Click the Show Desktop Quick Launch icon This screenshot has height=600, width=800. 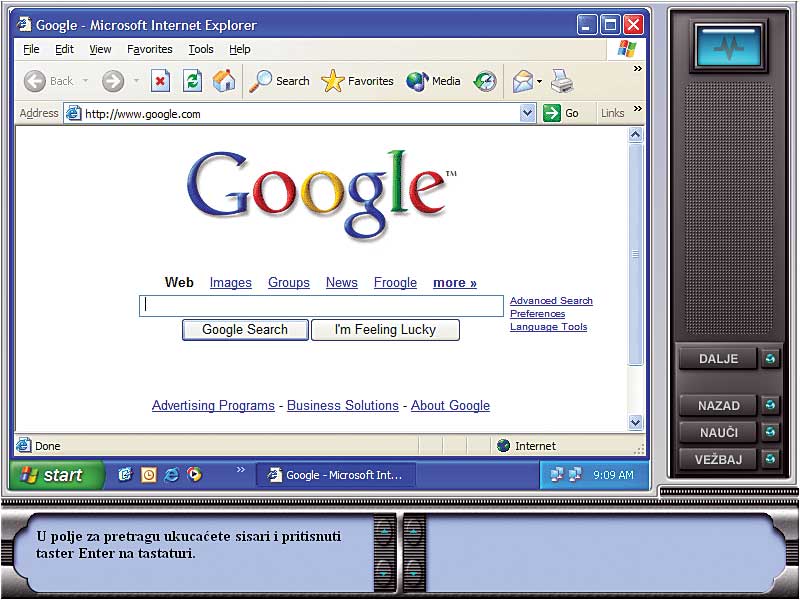[x=125, y=475]
